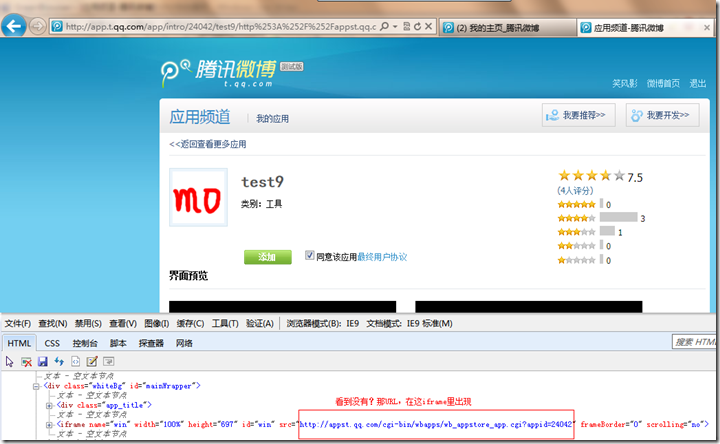Click the word wrap toolbar icon
This screenshot has height=444, width=720.
[108, 362]
